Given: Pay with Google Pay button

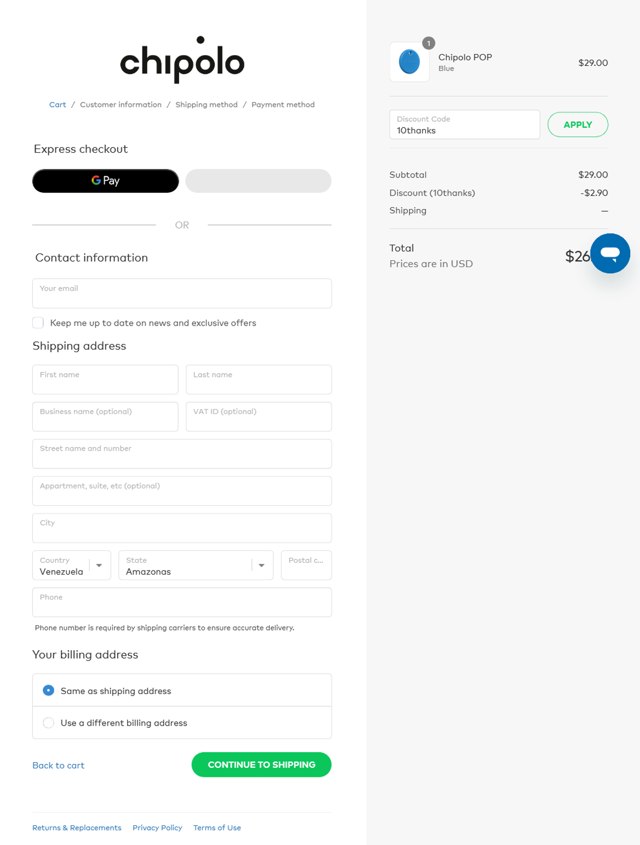Looking at the screenshot, I should point(106,181).
